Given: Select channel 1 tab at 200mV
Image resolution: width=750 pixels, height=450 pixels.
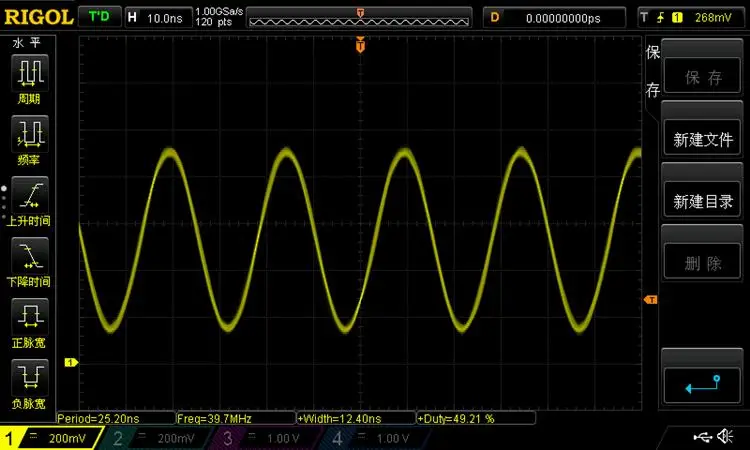Looking at the screenshot, I should click(x=50, y=438).
